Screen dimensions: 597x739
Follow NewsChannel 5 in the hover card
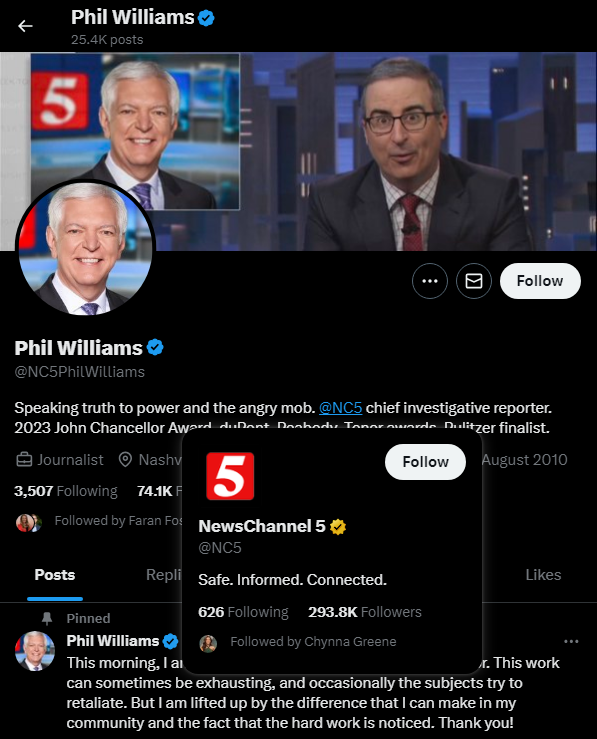[x=425, y=462]
